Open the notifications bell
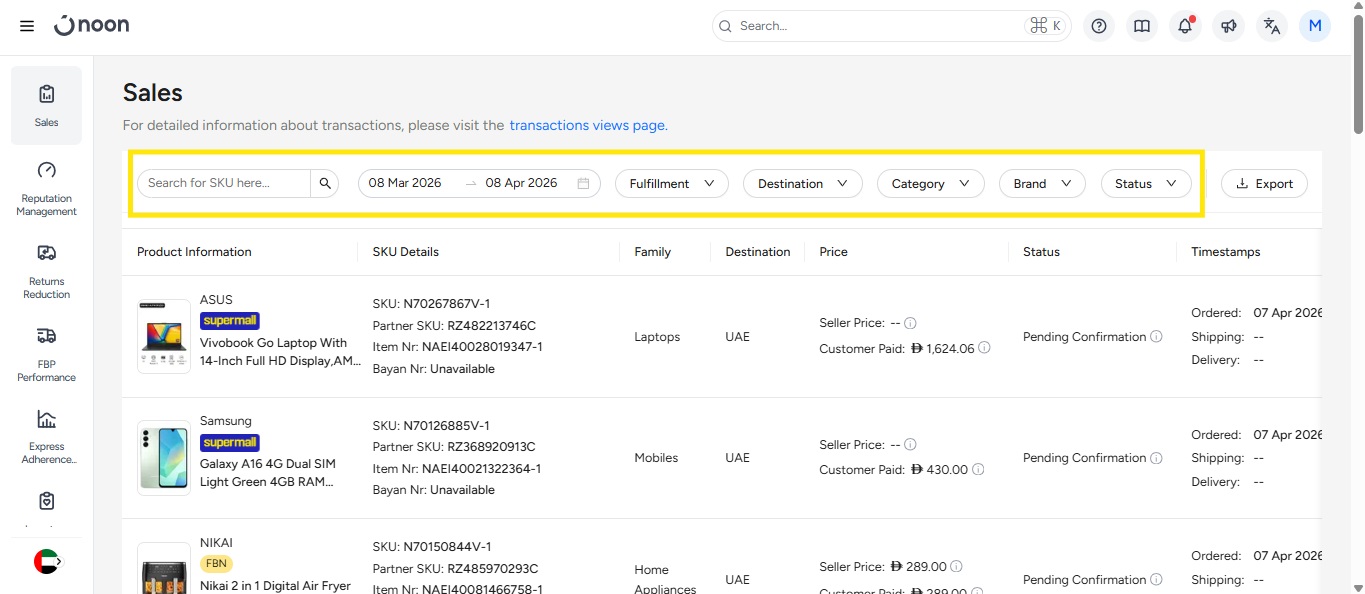The height and width of the screenshot is (594, 1365). 1185,26
